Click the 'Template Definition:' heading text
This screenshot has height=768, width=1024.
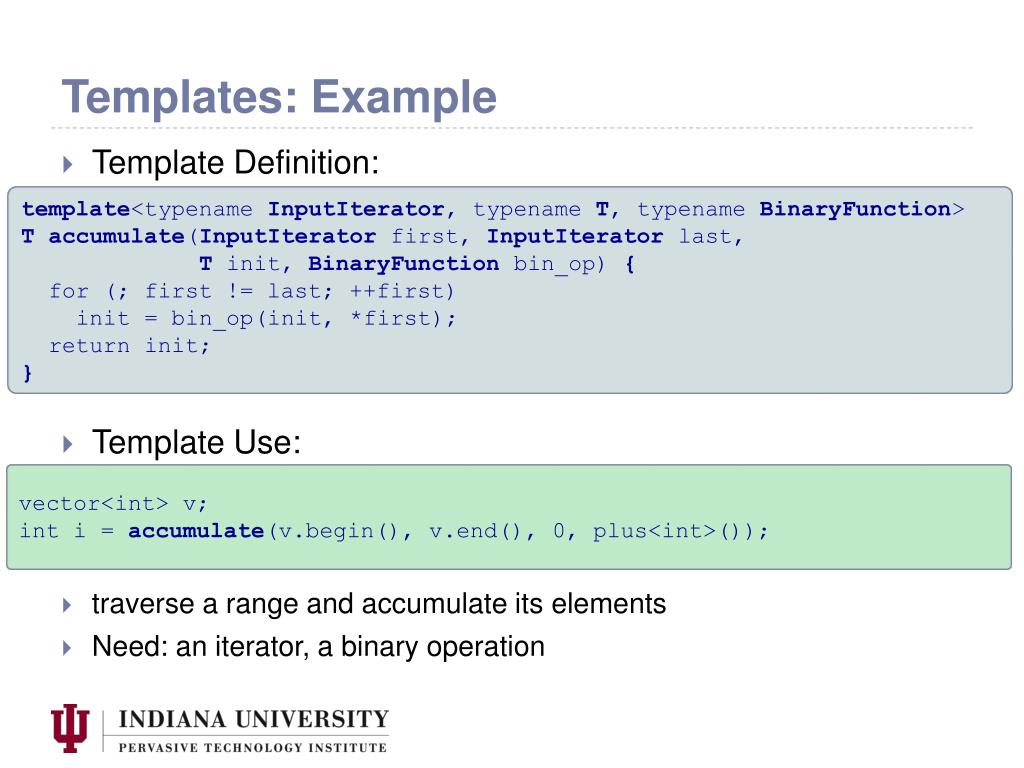[235, 163]
